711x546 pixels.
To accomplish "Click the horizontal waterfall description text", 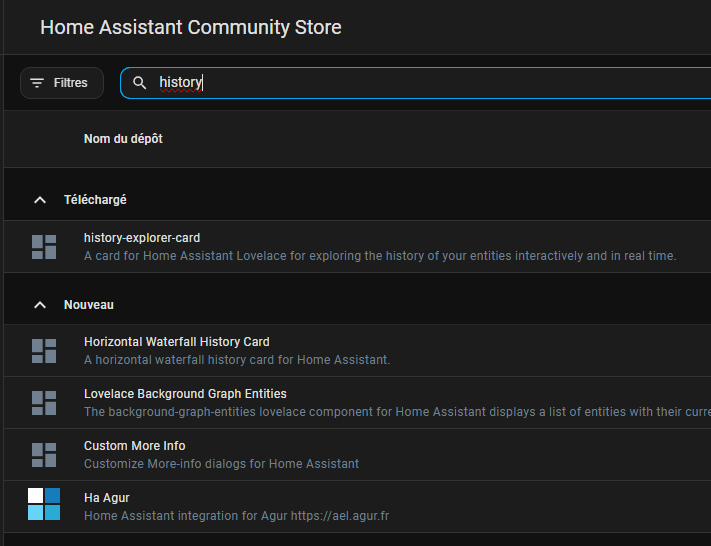I will coord(237,360).
